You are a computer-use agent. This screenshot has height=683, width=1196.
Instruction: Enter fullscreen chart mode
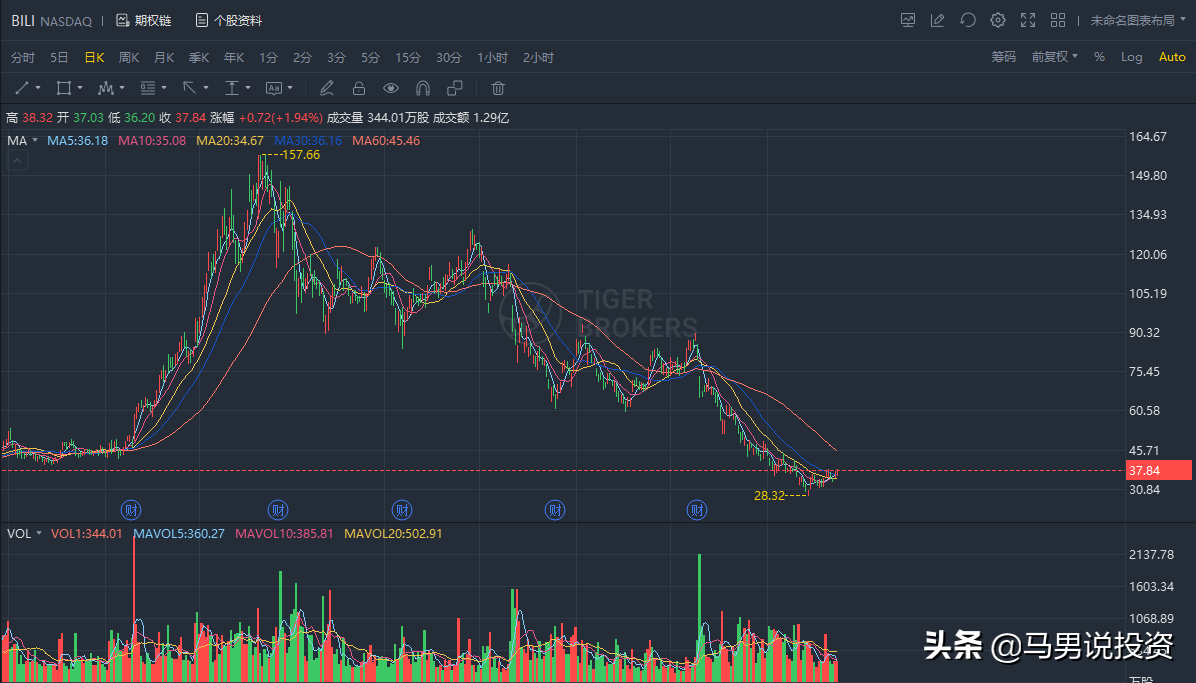point(1028,21)
